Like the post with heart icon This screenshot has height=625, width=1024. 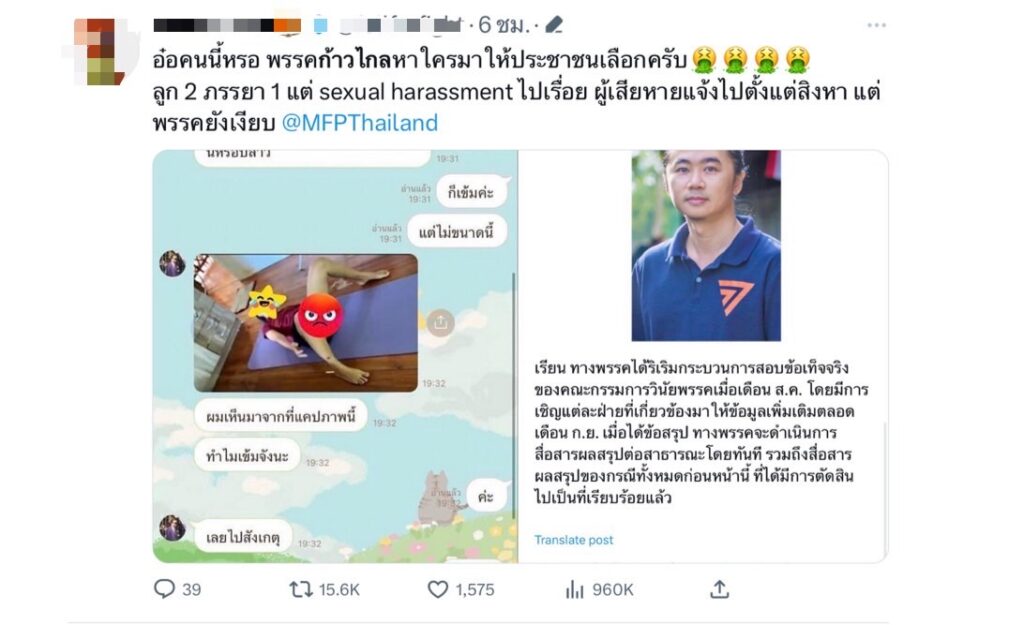tap(438, 590)
